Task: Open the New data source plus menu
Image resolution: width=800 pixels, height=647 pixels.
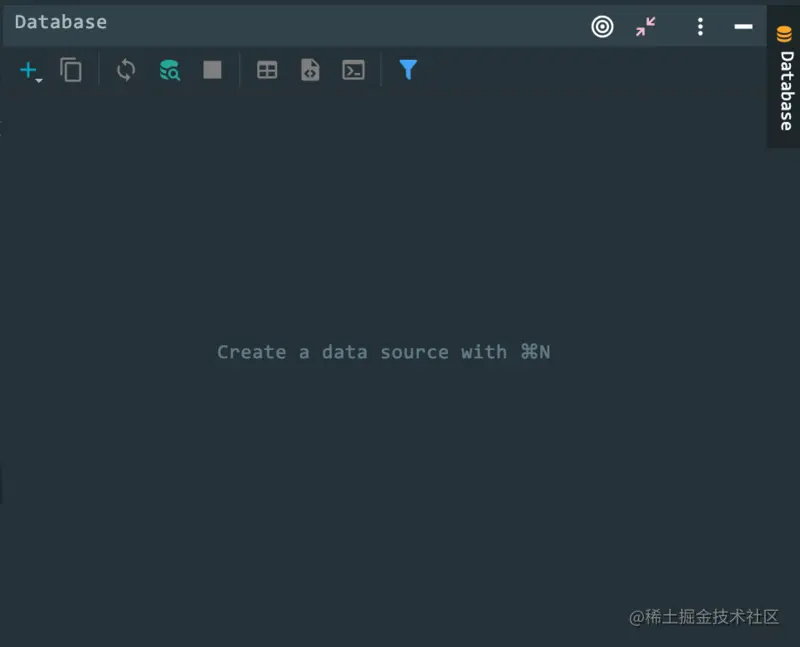Action: 31,71
